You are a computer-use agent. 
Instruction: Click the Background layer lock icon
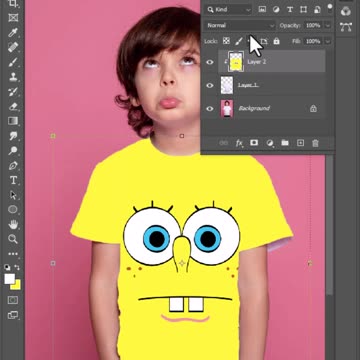(313, 108)
